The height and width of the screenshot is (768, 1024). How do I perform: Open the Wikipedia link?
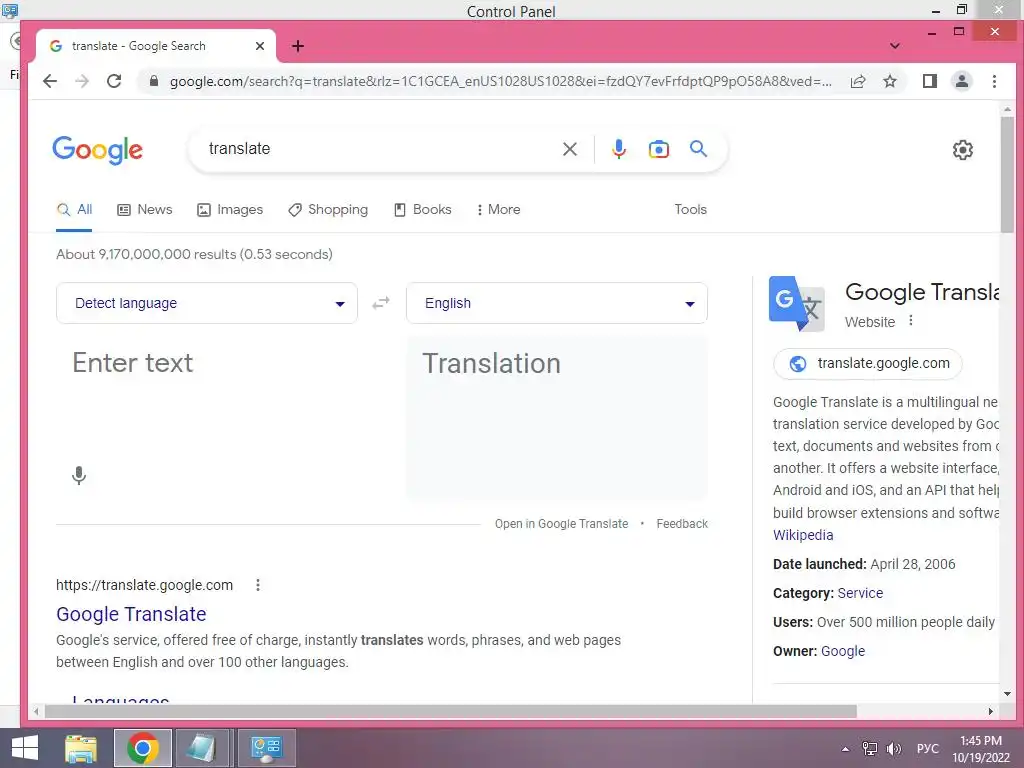click(803, 535)
